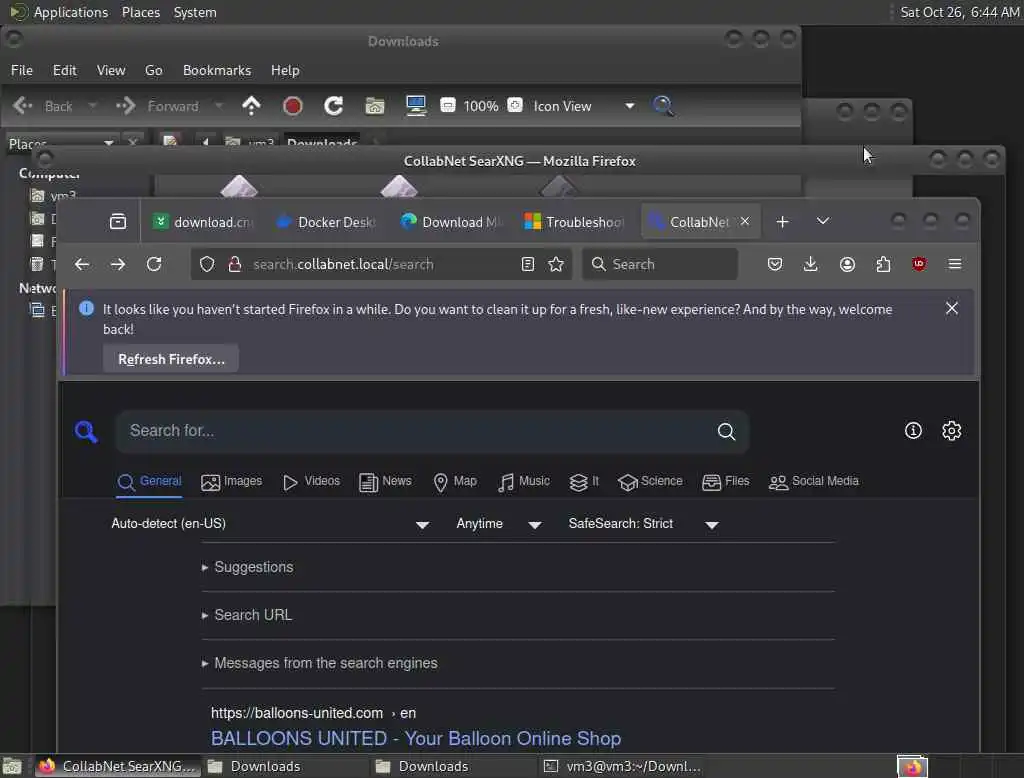Select the News search category
Image resolution: width=1024 pixels, height=778 pixels.
tap(385, 481)
